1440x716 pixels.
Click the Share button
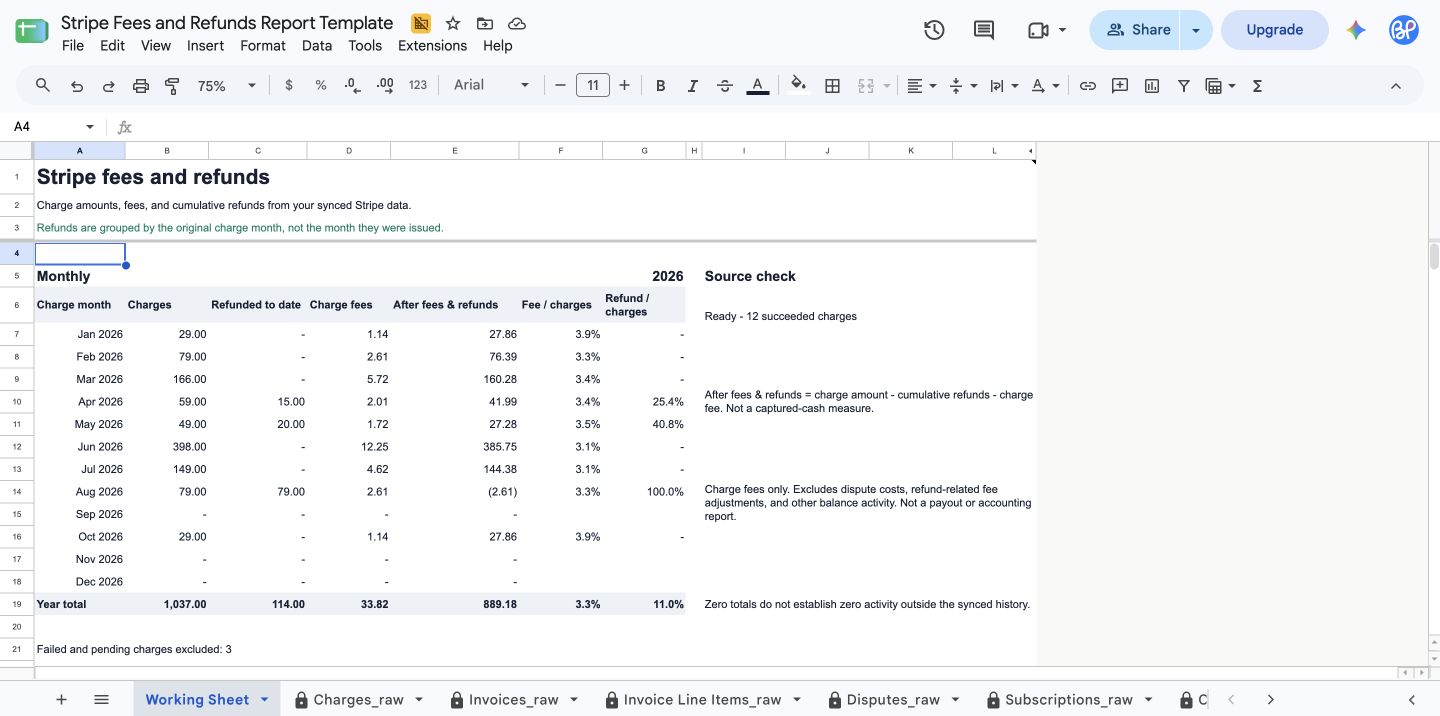pyautogui.click(x=1135, y=30)
